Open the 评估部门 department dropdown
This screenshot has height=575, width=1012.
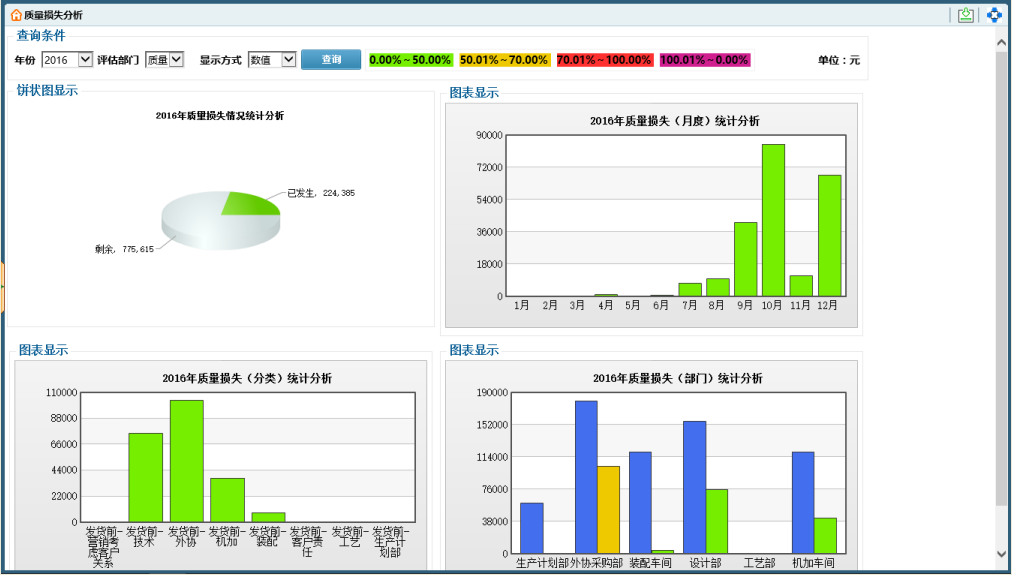pyautogui.click(x=177, y=60)
